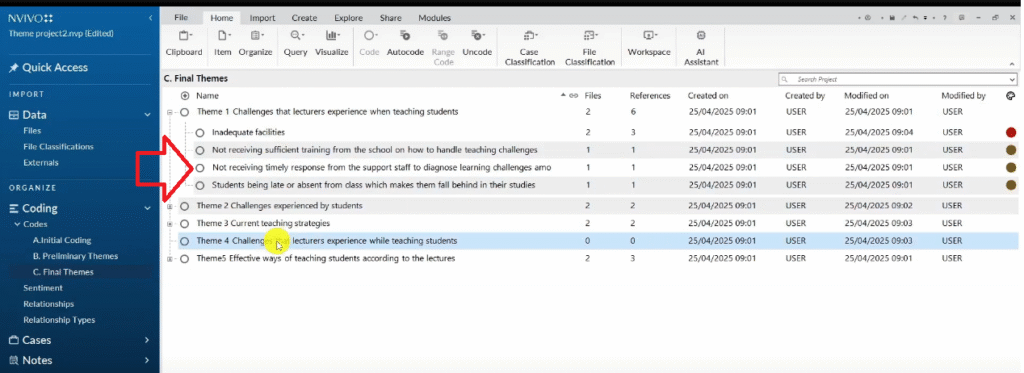Select circle for Not receiving timely response
Image resolution: width=1024 pixels, height=373 pixels.
(200, 168)
